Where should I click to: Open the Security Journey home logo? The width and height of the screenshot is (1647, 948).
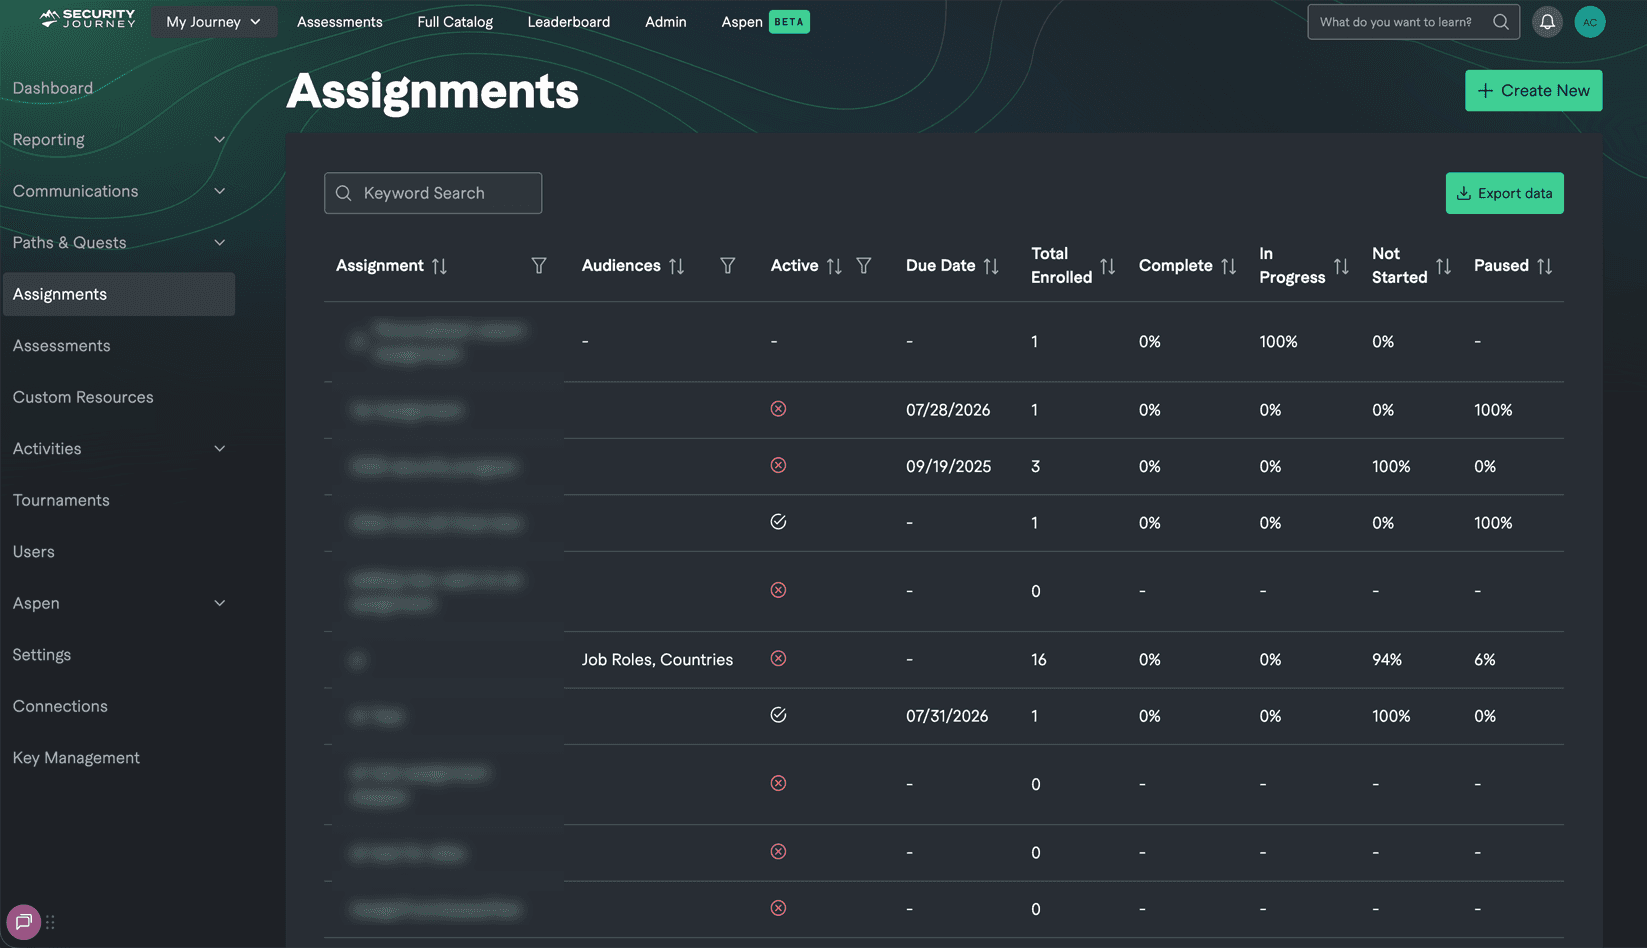tap(87, 19)
